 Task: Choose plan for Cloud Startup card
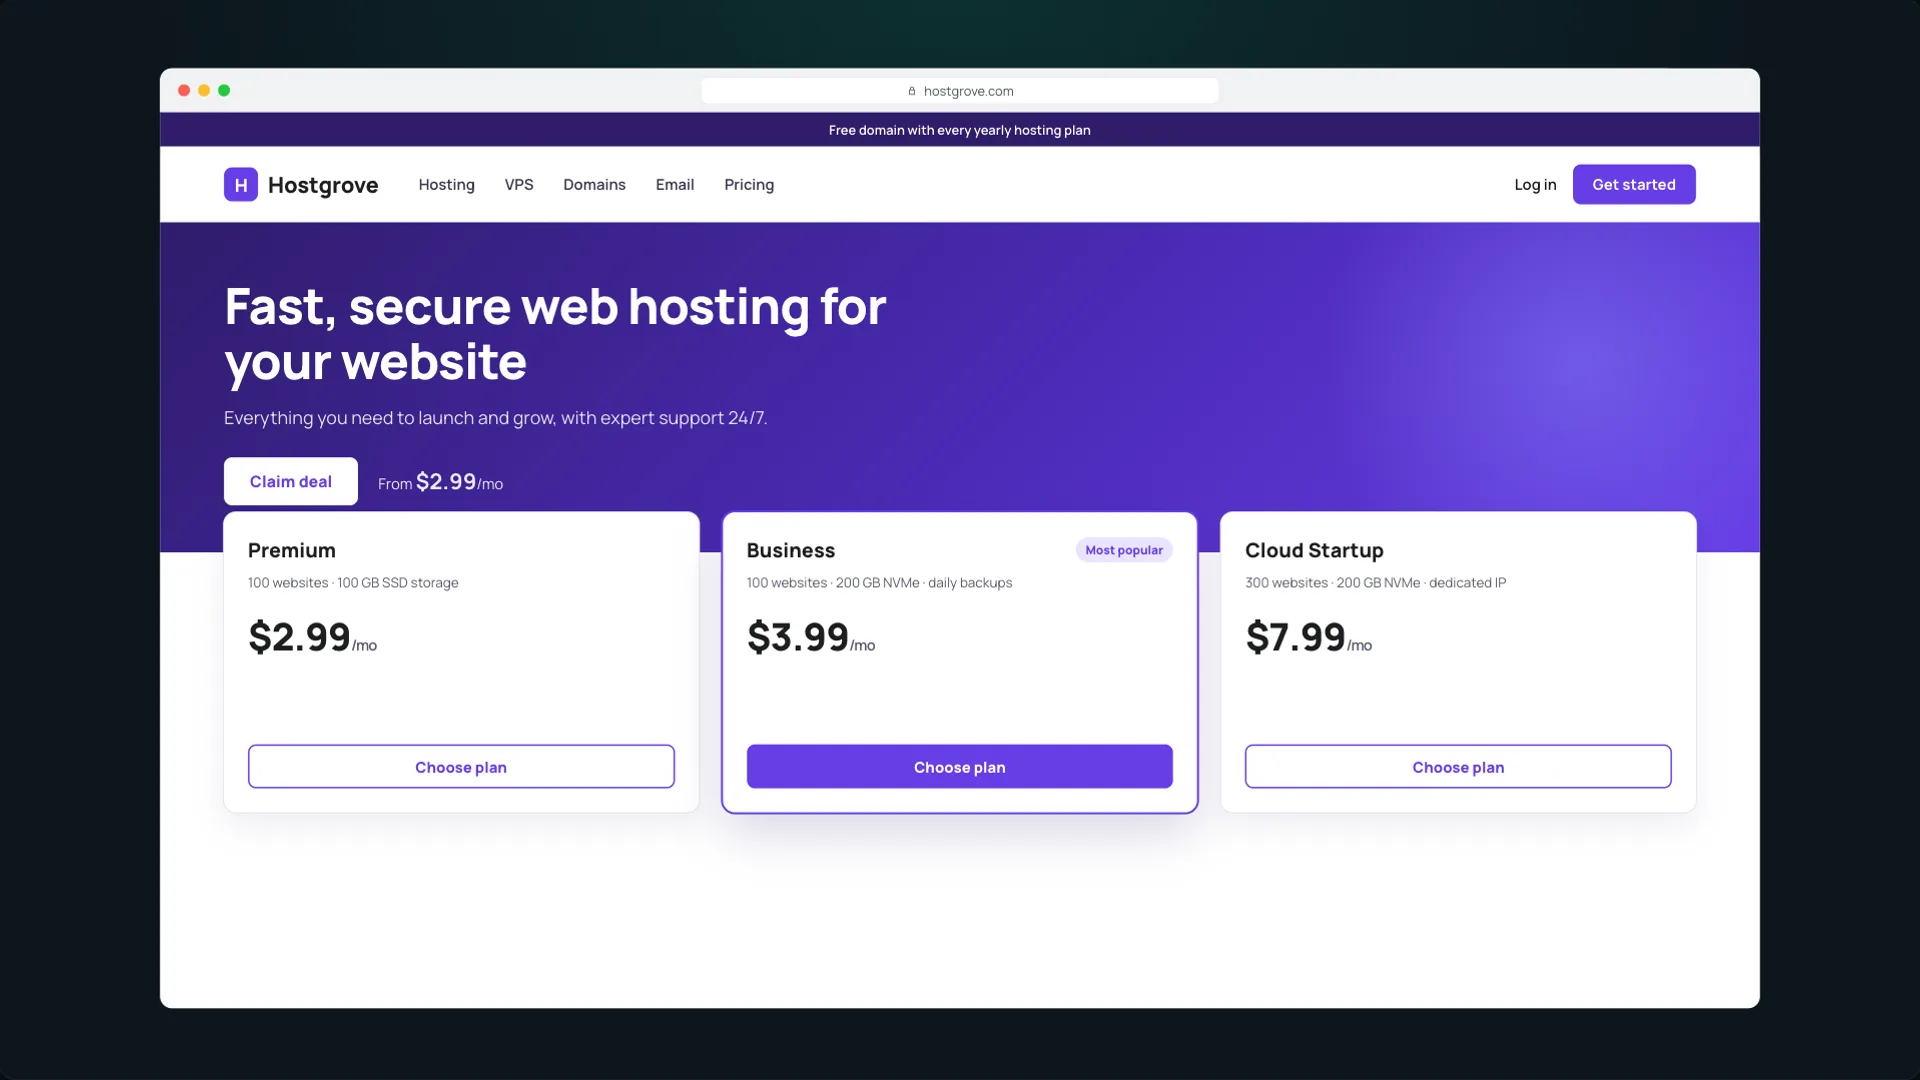[1458, 767]
